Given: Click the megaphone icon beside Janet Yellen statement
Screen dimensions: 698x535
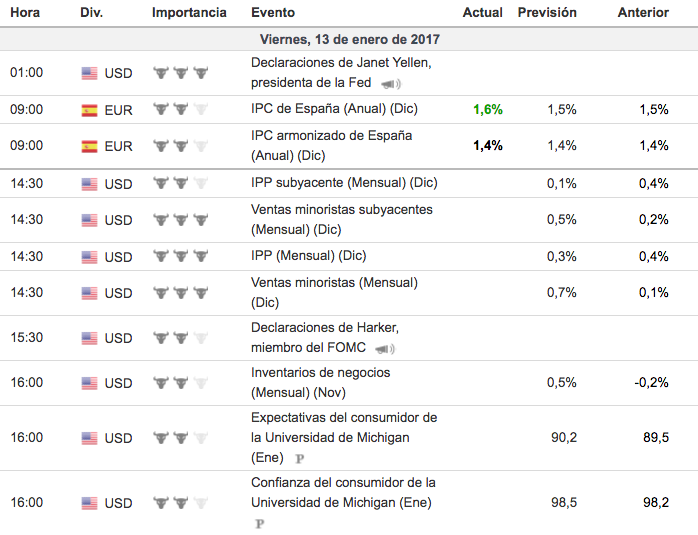Looking at the screenshot, I should (x=390, y=84).
